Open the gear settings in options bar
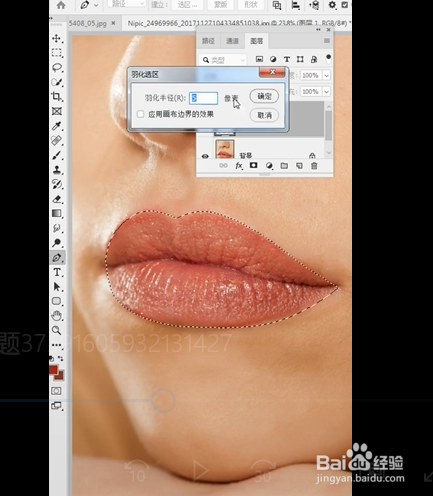The image size is (433, 496). 332,5
